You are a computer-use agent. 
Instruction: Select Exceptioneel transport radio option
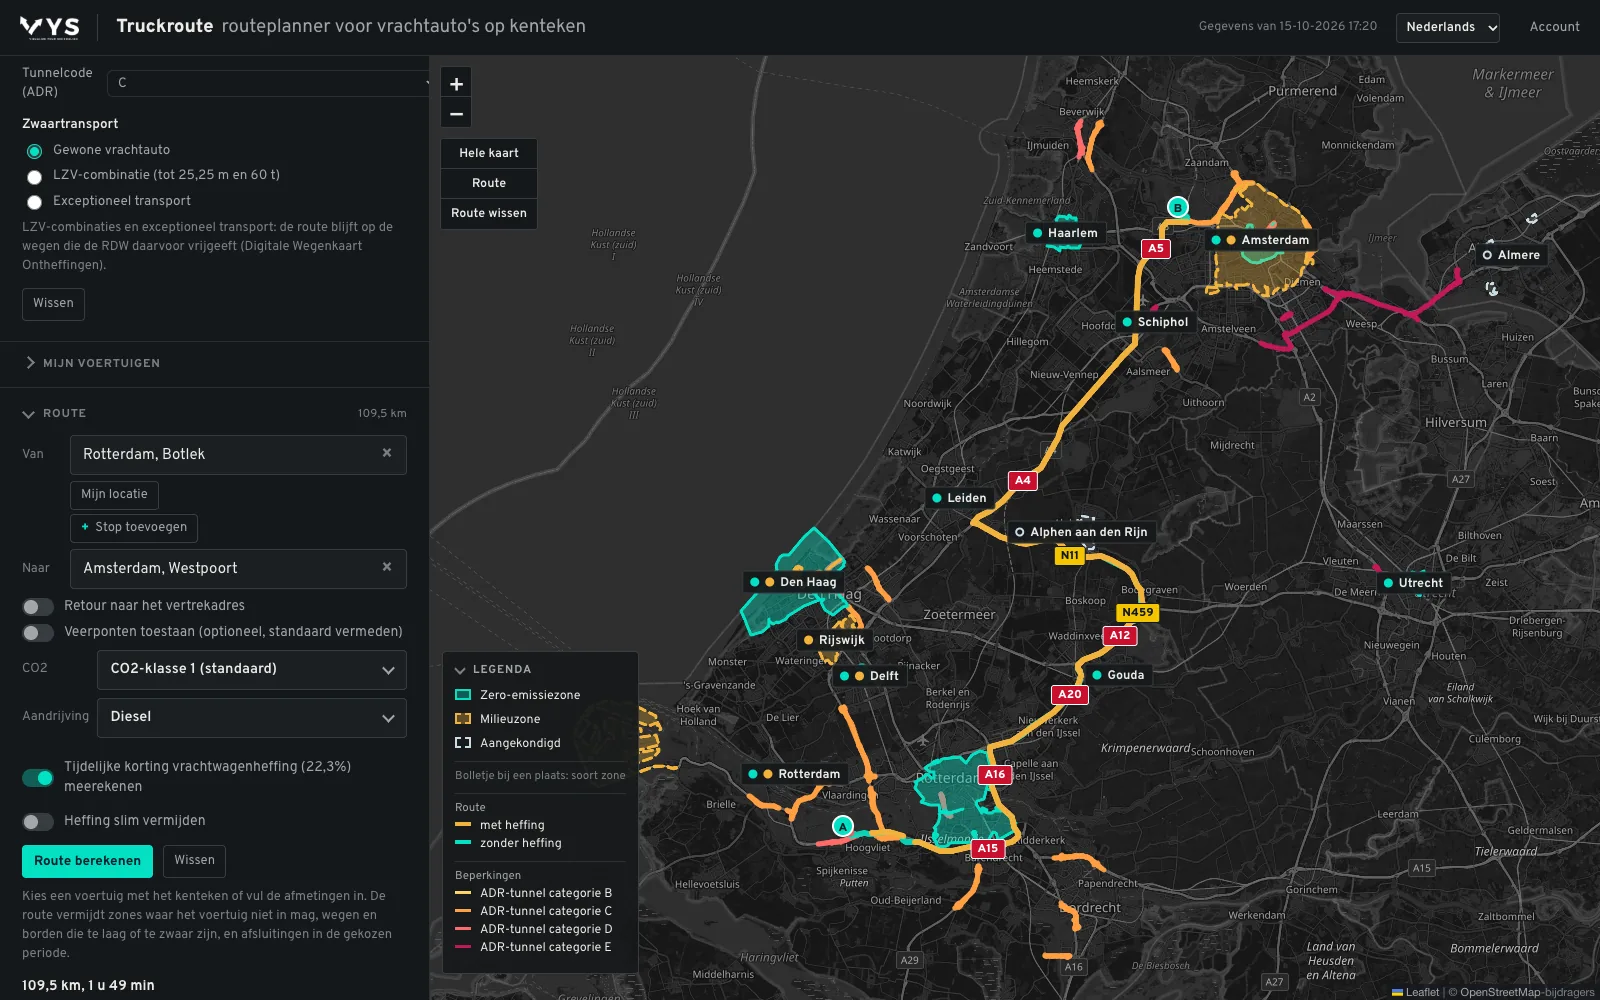(x=34, y=202)
